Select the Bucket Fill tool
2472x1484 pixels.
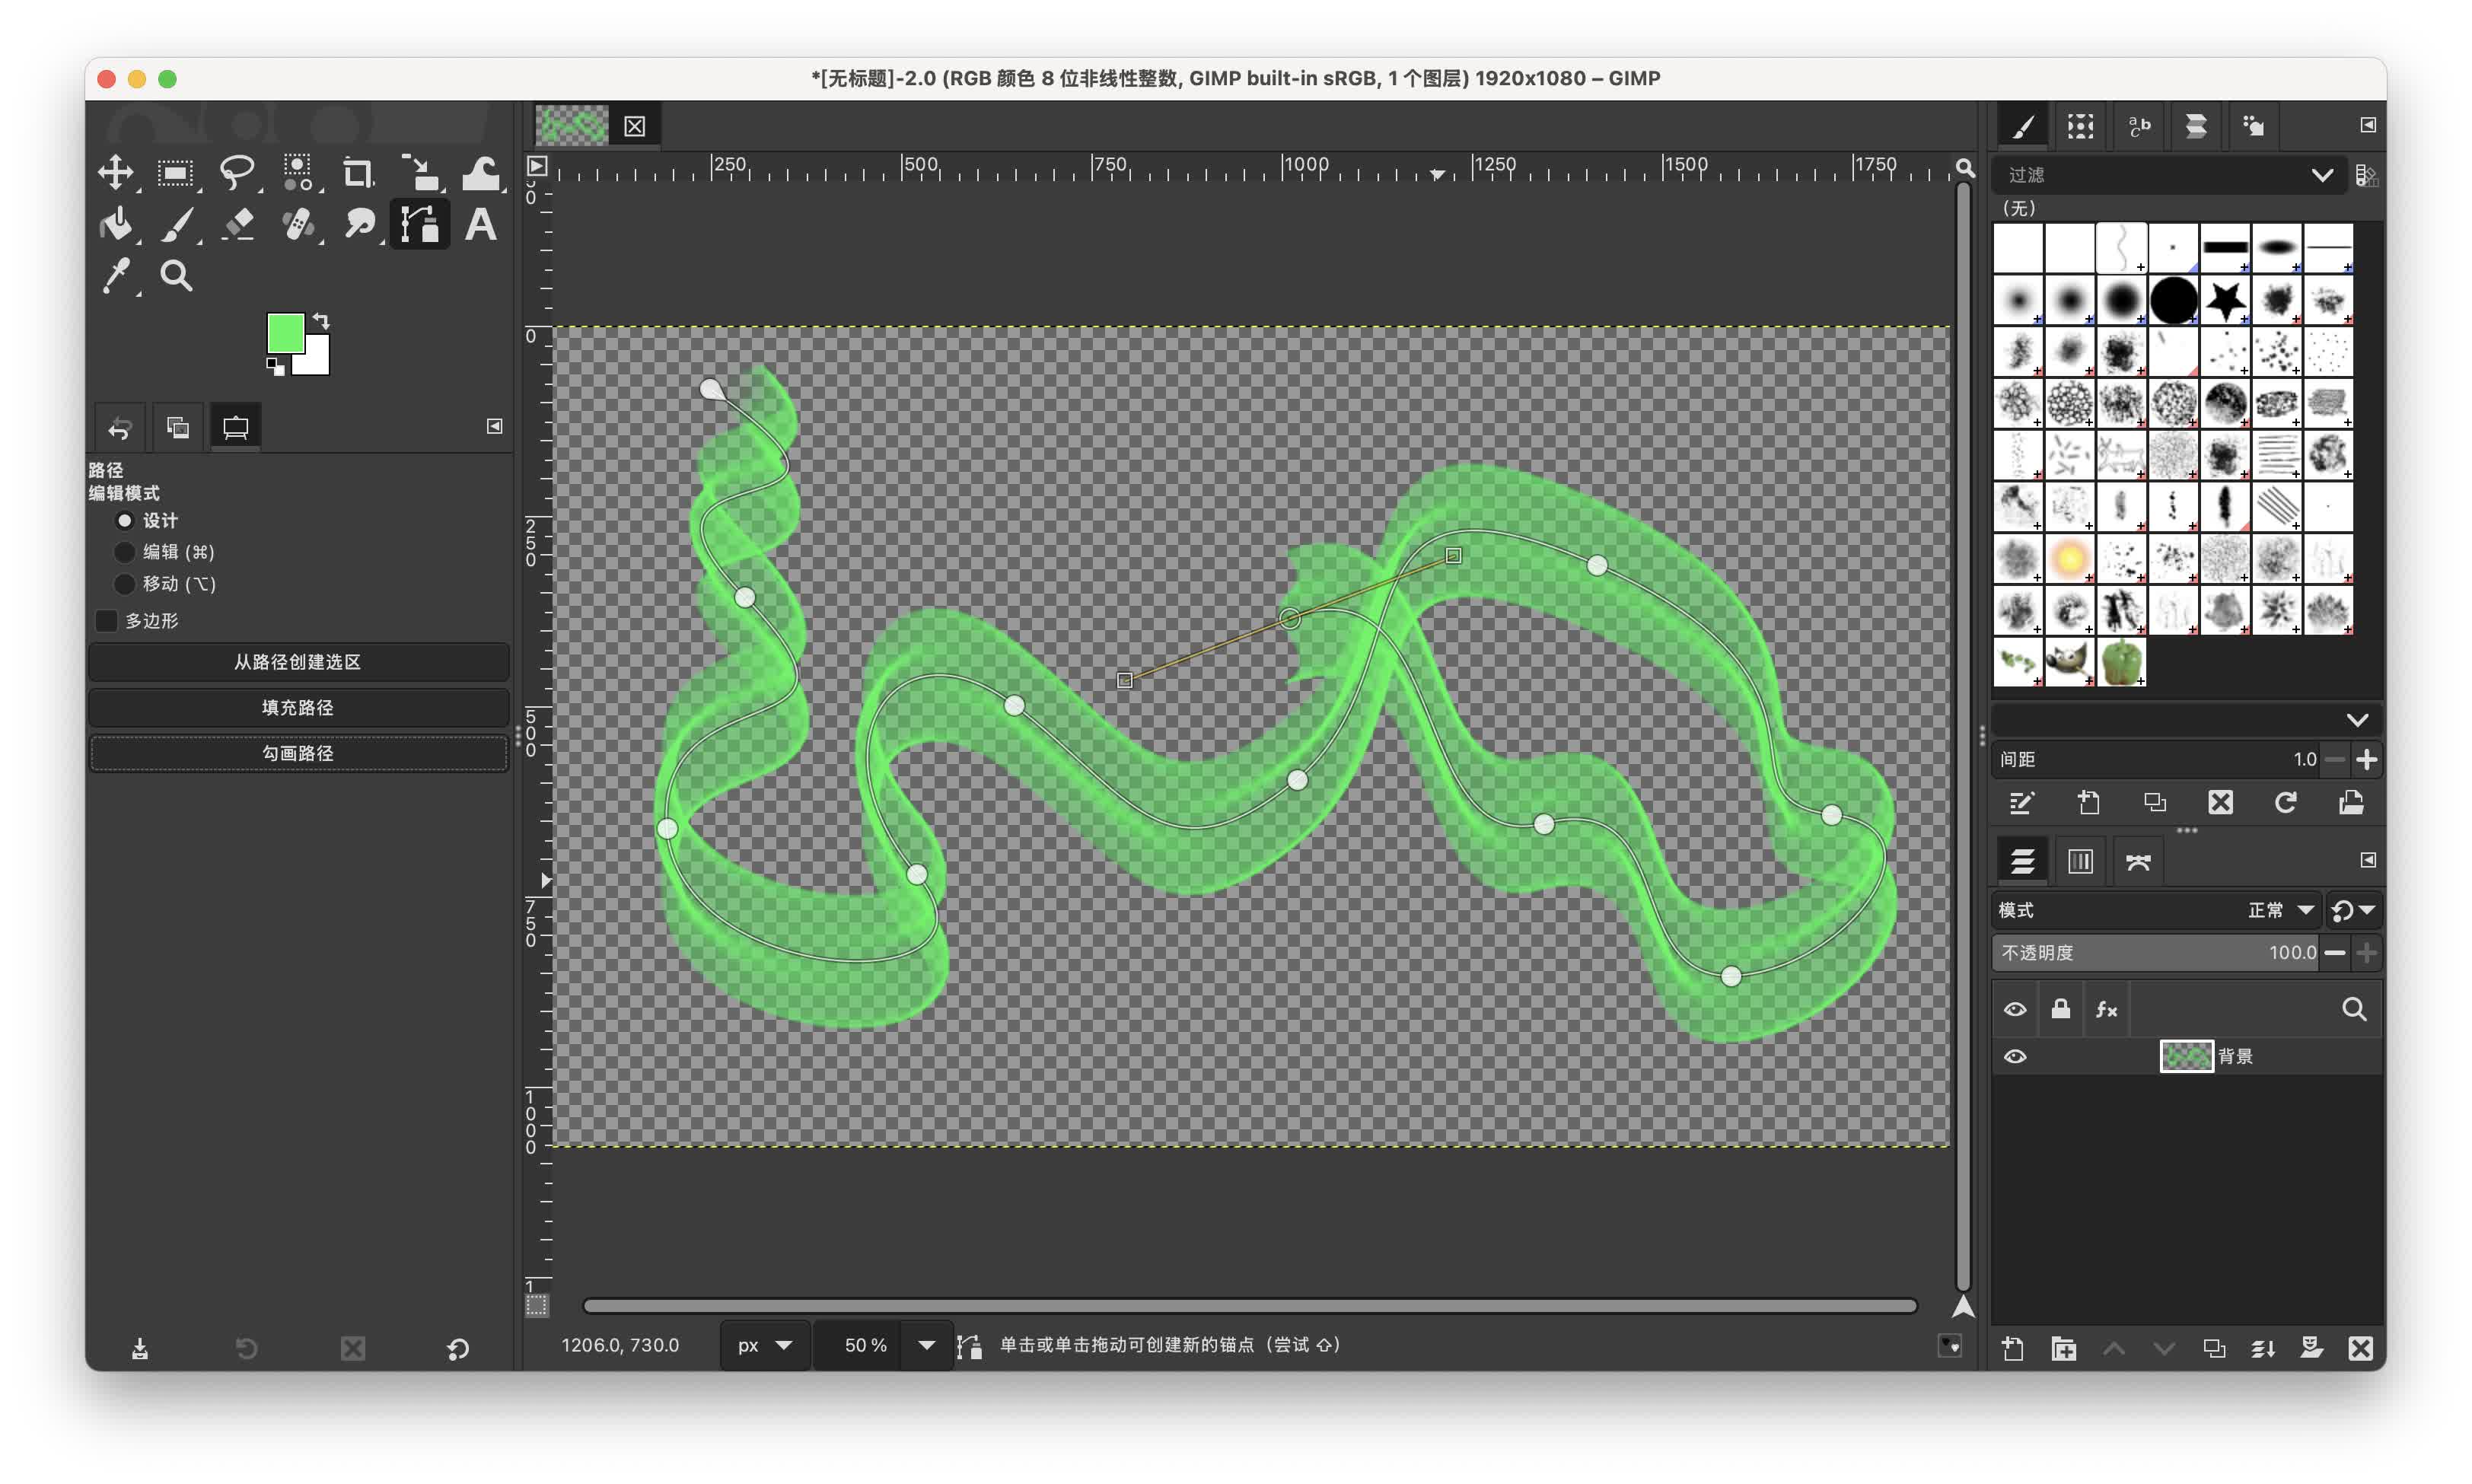tap(116, 224)
